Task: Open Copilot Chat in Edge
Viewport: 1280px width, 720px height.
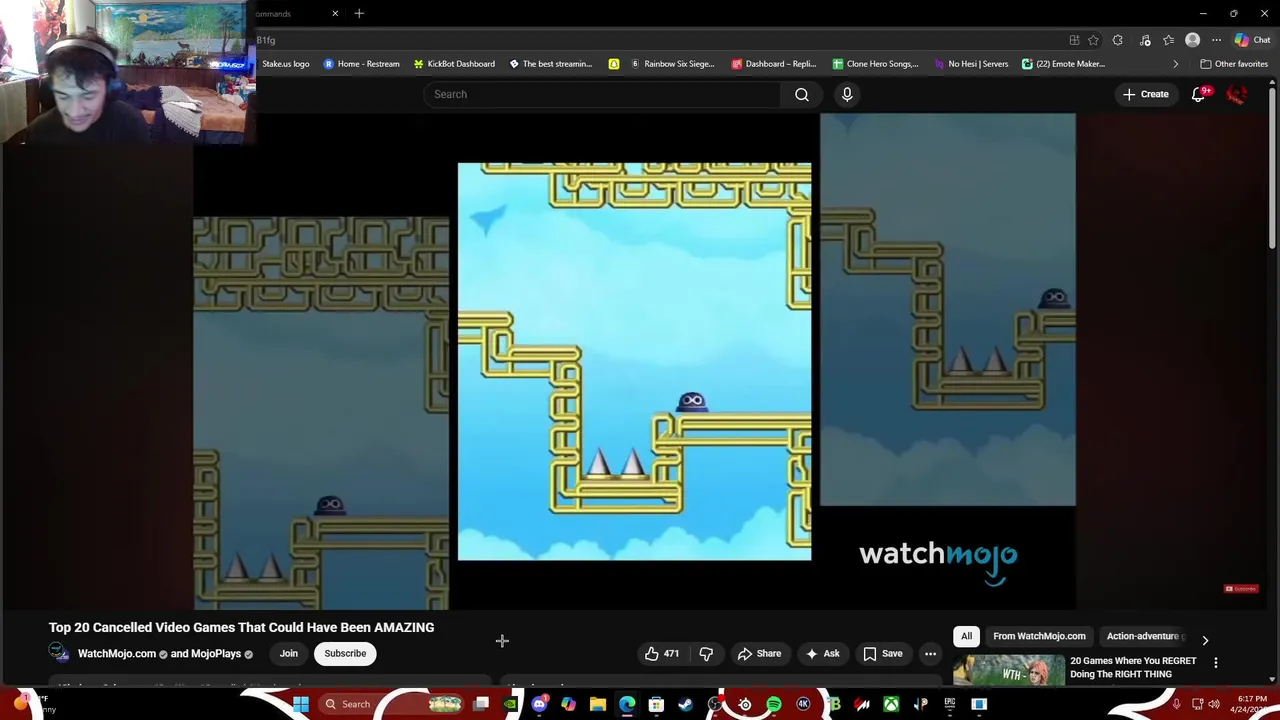Action: (1252, 40)
